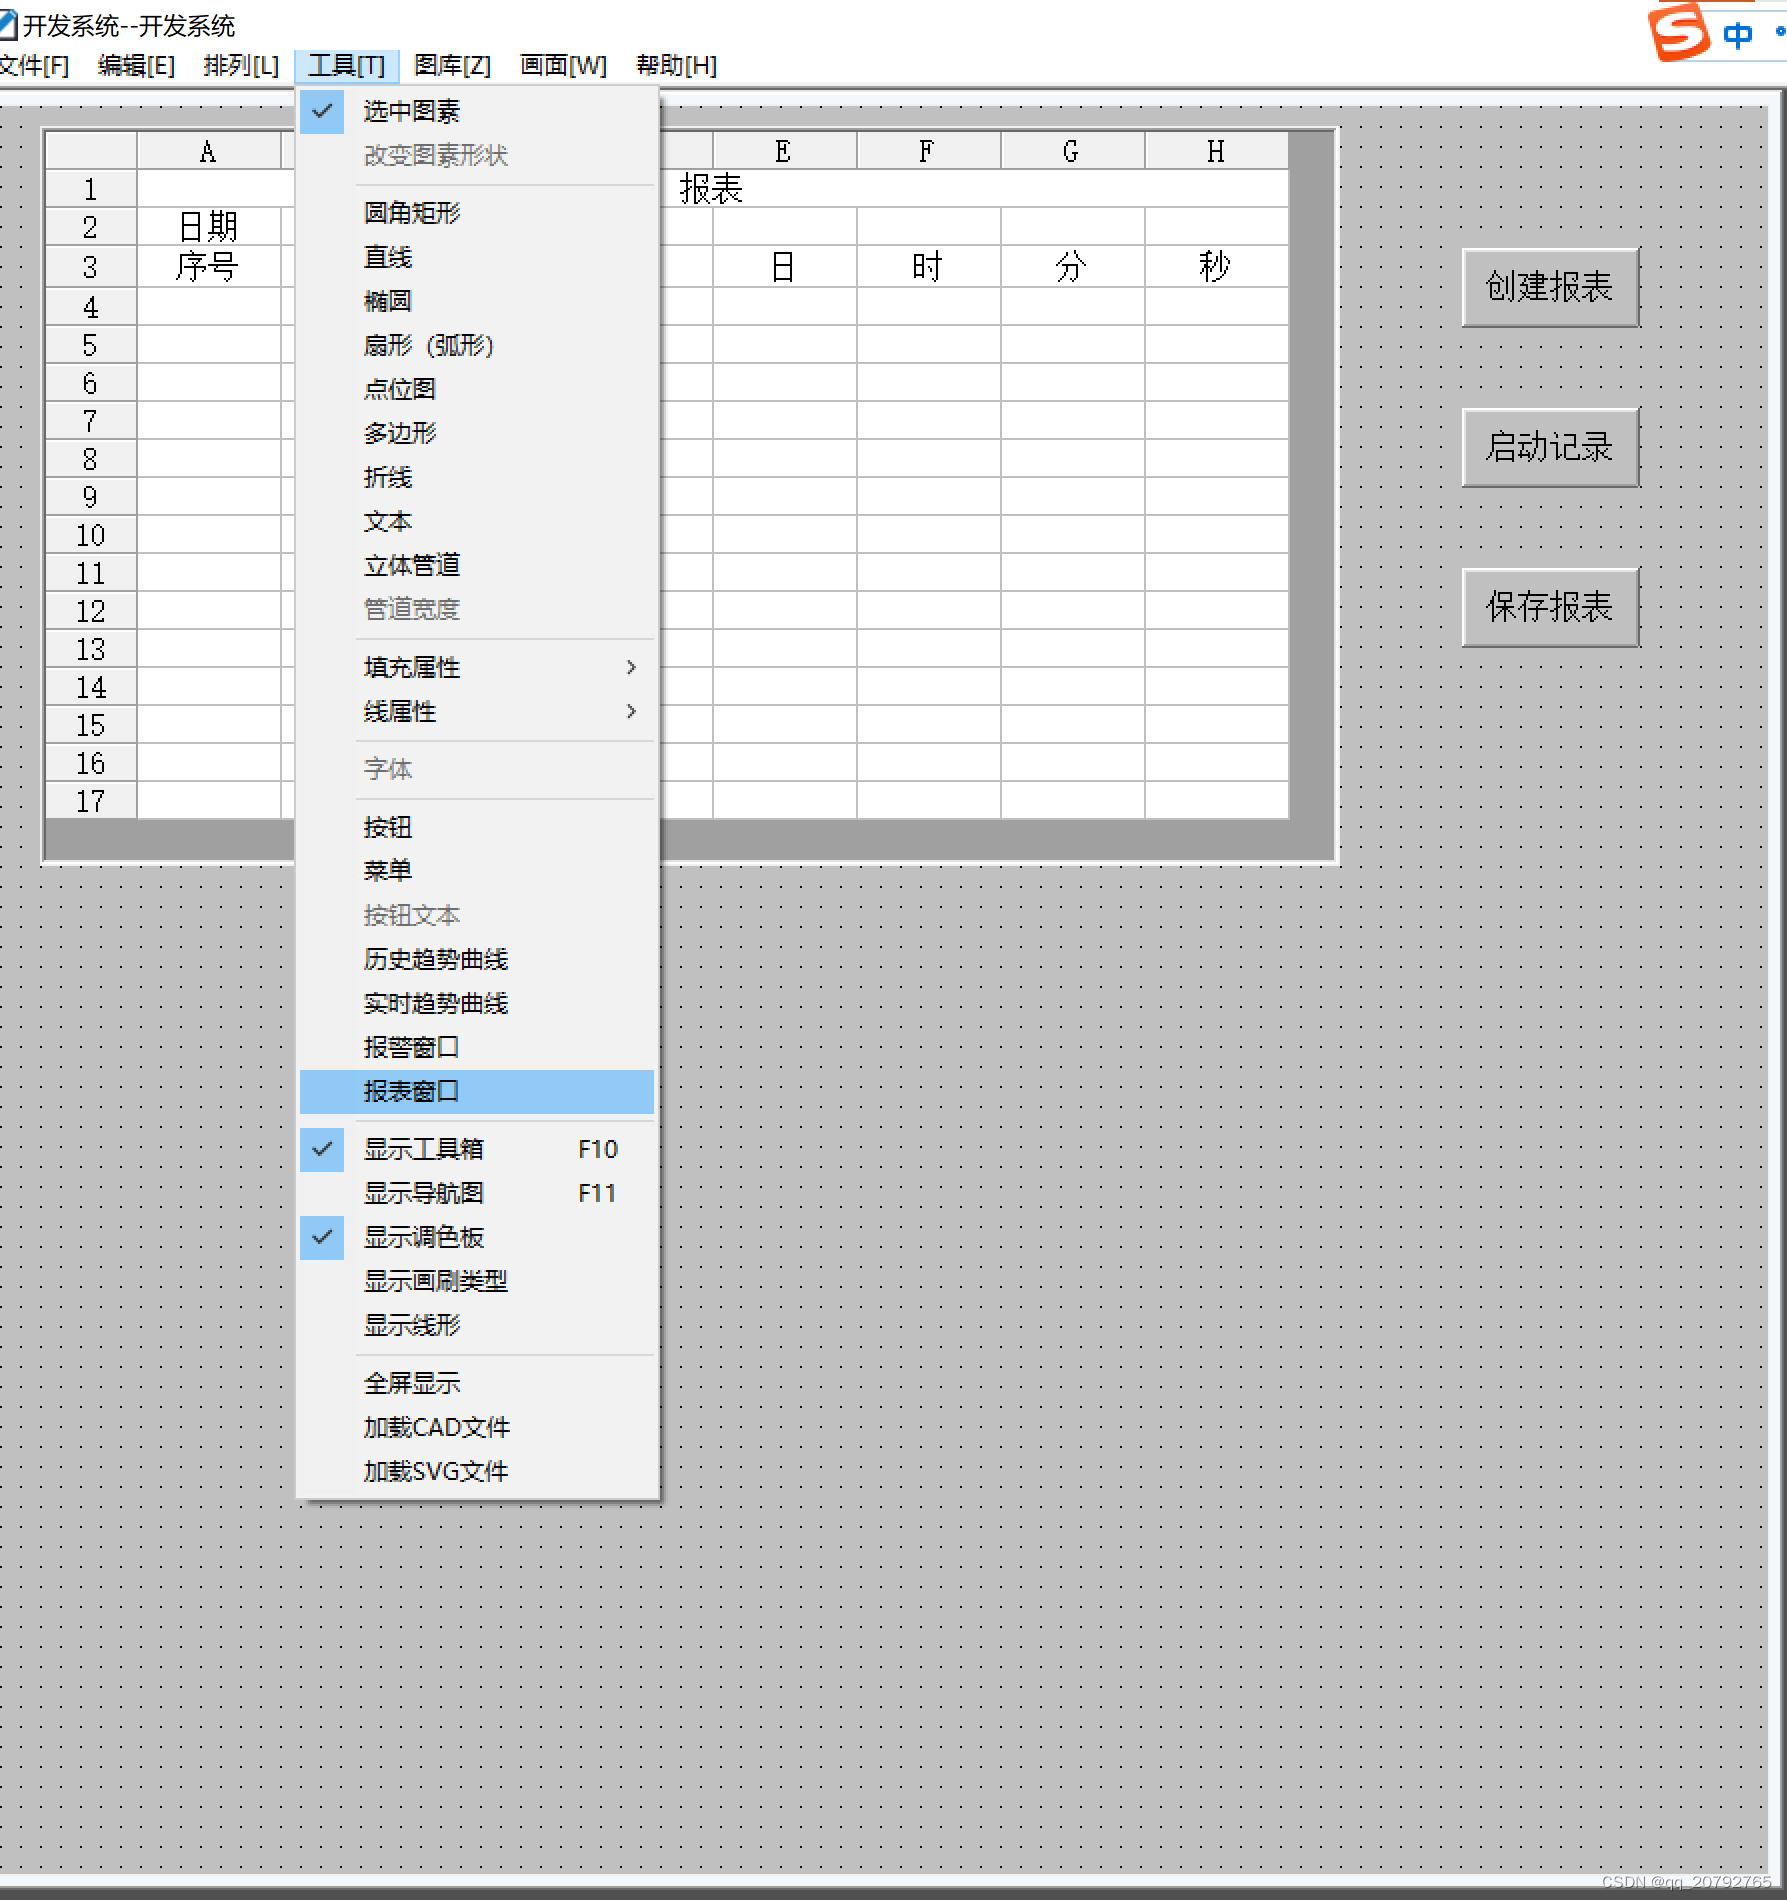Select the 椭圆 drawing tool

pos(477,301)
